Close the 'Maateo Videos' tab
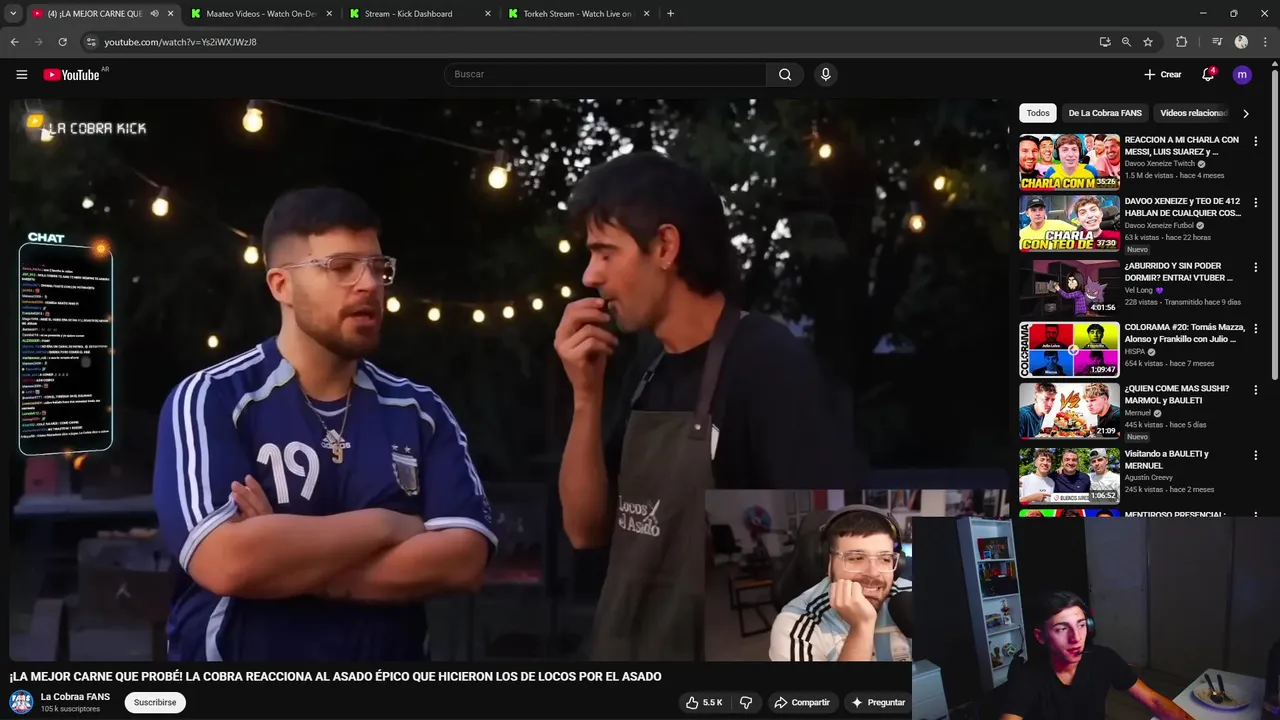This screenshot has width=1280, height=720. pos(329,14)
